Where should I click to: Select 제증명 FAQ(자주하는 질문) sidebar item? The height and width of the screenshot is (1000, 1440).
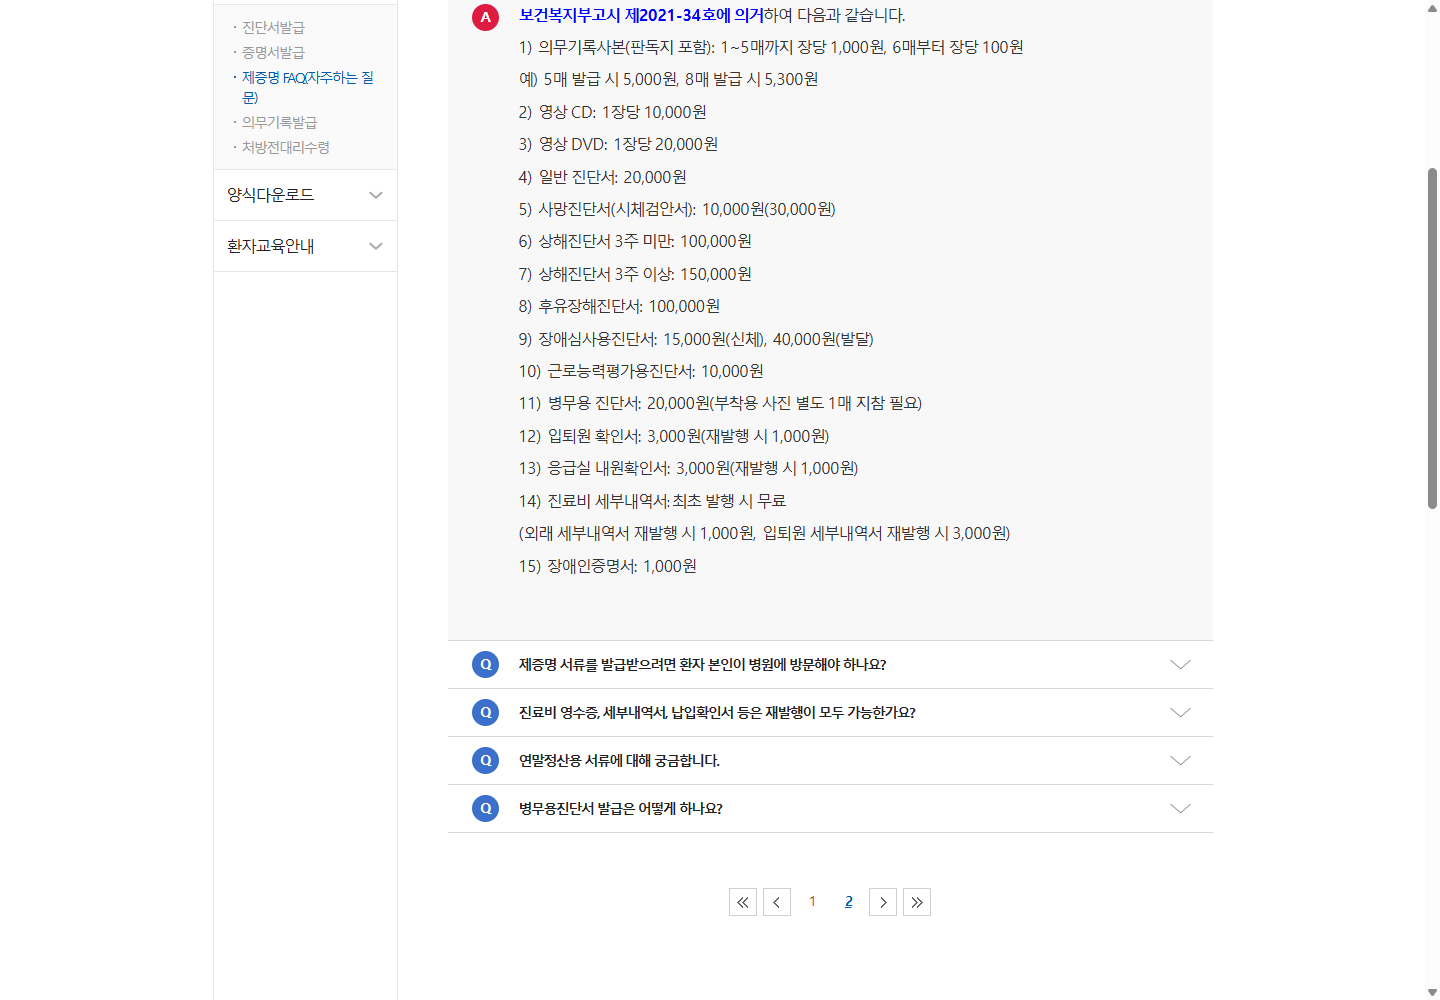pos(308,87)
